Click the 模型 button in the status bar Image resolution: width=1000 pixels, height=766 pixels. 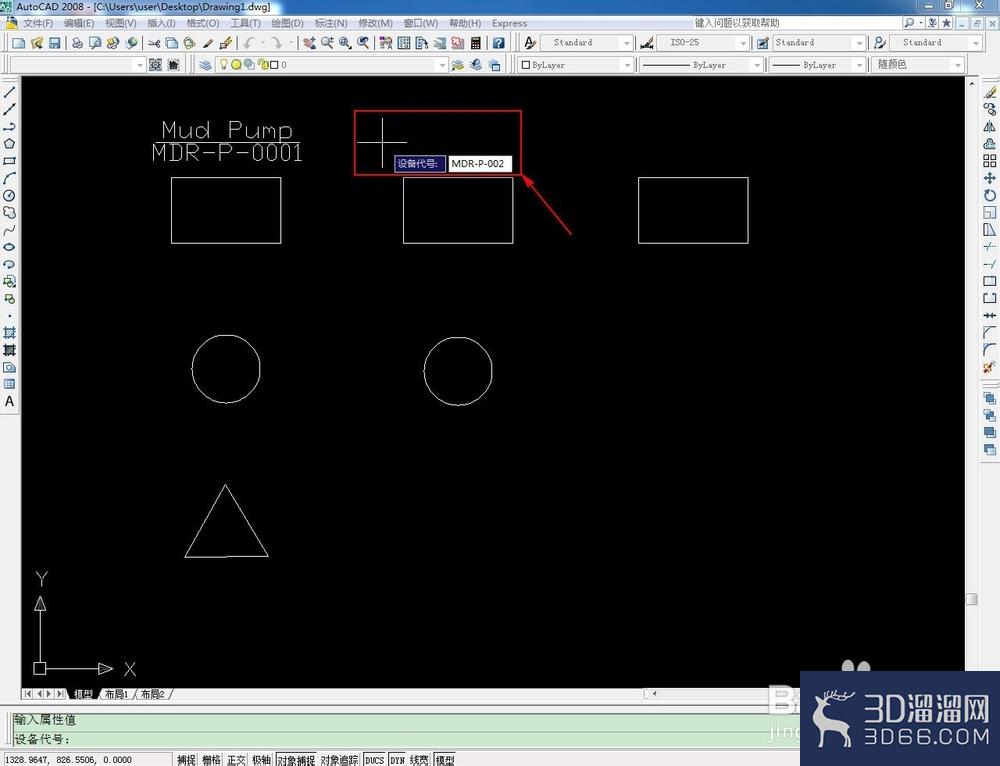pos(445,760)
